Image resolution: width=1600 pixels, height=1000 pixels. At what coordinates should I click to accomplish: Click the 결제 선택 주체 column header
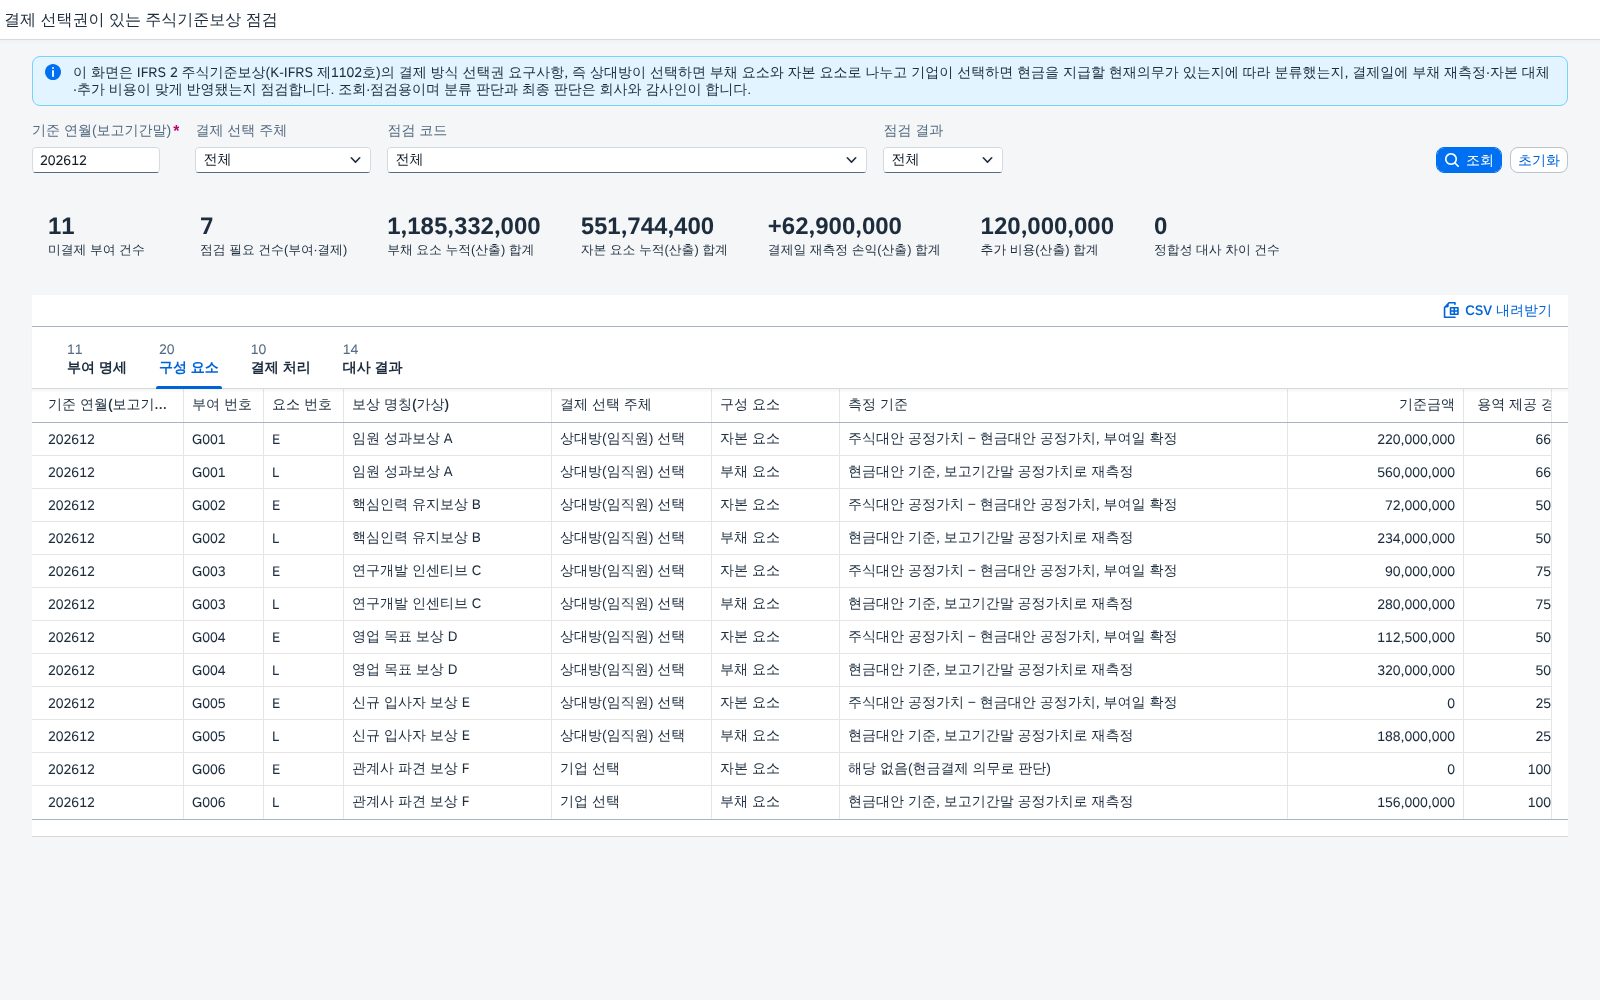pyautogui.click(x=631, y=405)
